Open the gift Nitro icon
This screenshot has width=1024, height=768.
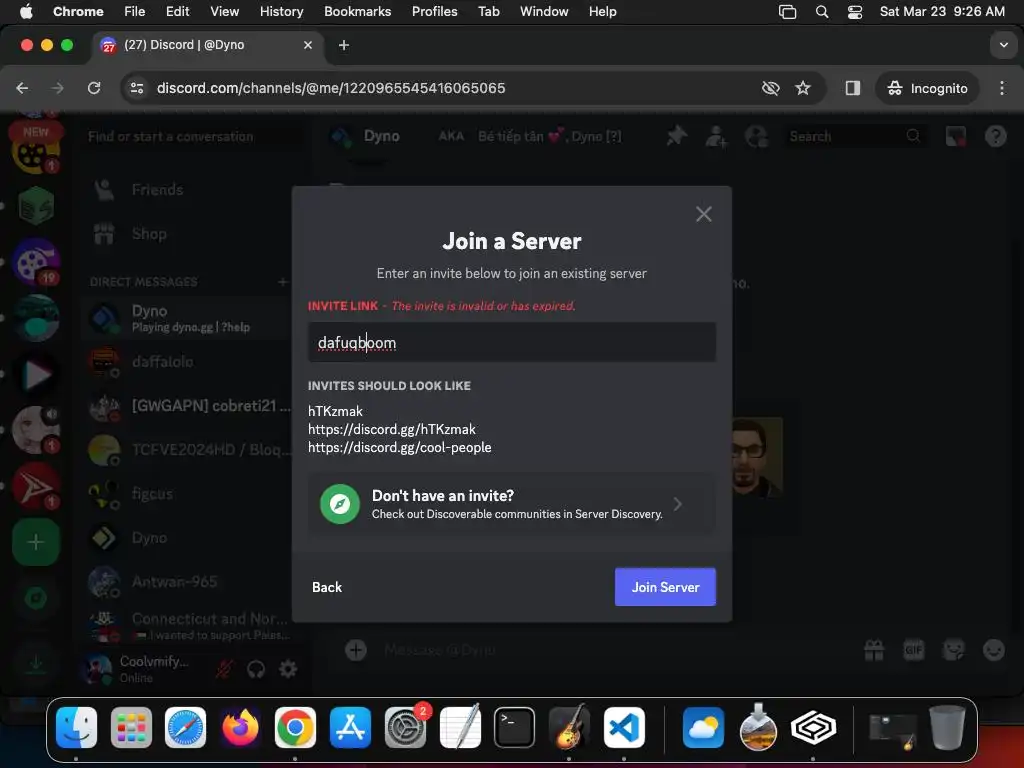click(874, 650)
